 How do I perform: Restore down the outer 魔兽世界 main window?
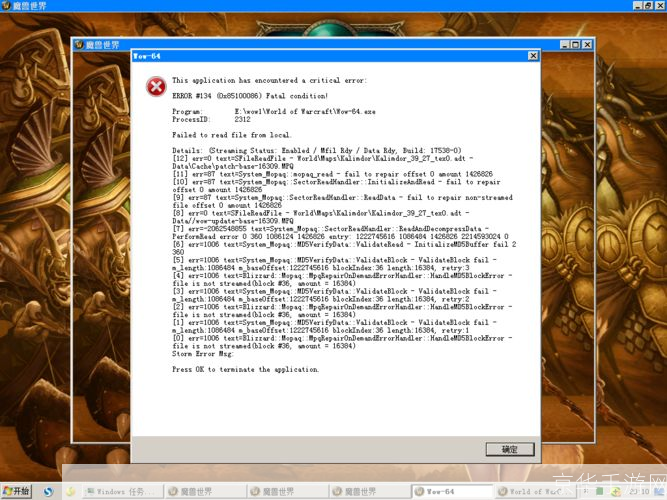click(648, 6)
